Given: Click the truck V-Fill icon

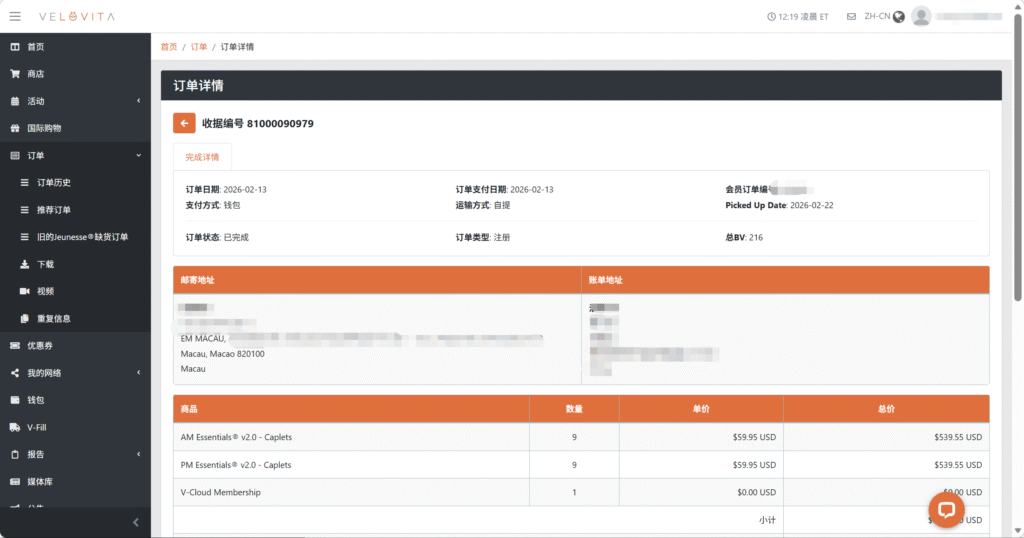Looking at the screenshot, I should click(x=15, y=427).
